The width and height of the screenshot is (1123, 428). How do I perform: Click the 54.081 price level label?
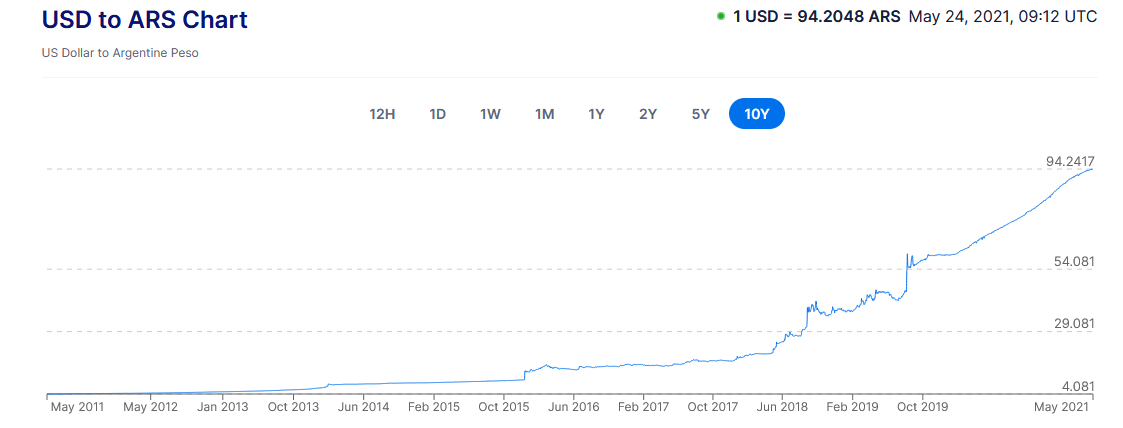(1074, 261)
